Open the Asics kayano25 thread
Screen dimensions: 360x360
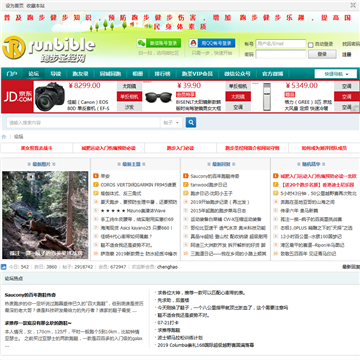[x=137, y=228]
